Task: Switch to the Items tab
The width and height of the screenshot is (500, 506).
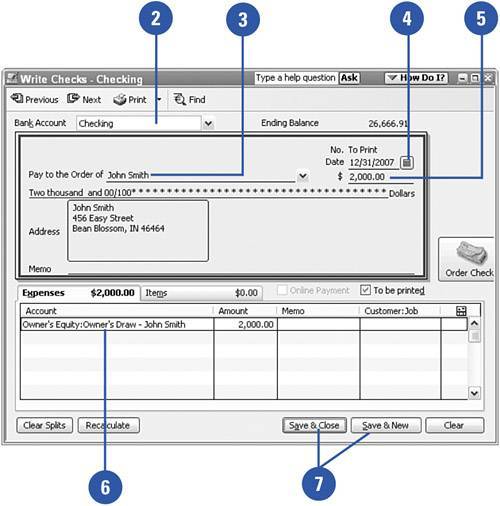Action: point(201,293)
